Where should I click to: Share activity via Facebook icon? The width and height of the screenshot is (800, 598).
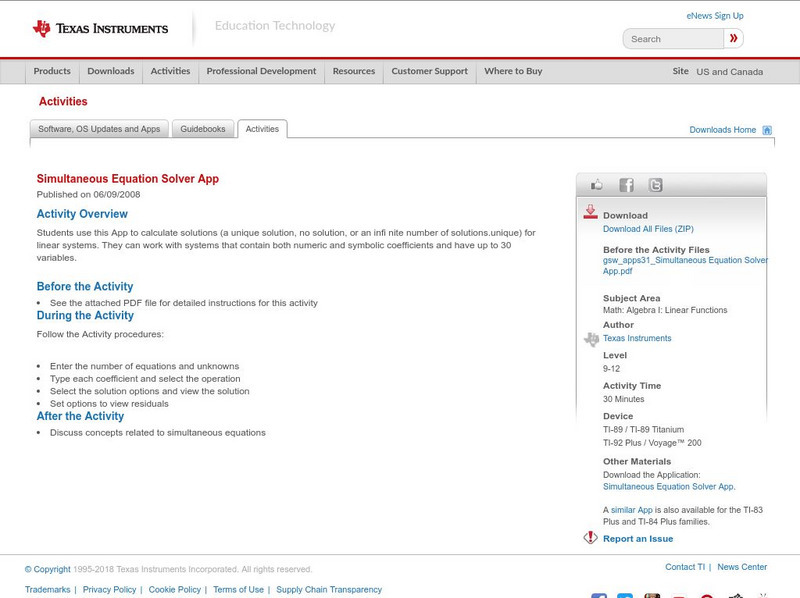[626, 185]
